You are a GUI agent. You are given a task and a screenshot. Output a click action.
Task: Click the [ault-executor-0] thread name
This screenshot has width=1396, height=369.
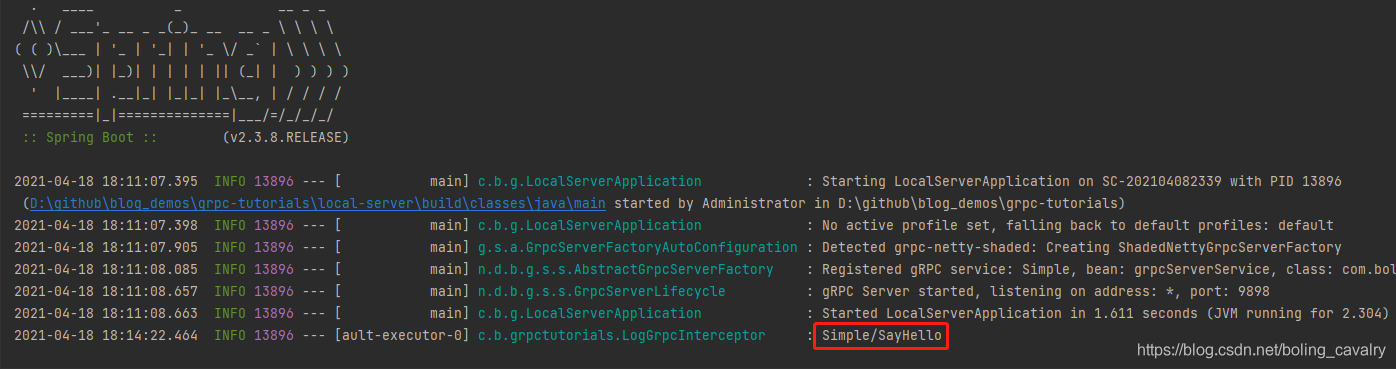[x=402, y=335]
